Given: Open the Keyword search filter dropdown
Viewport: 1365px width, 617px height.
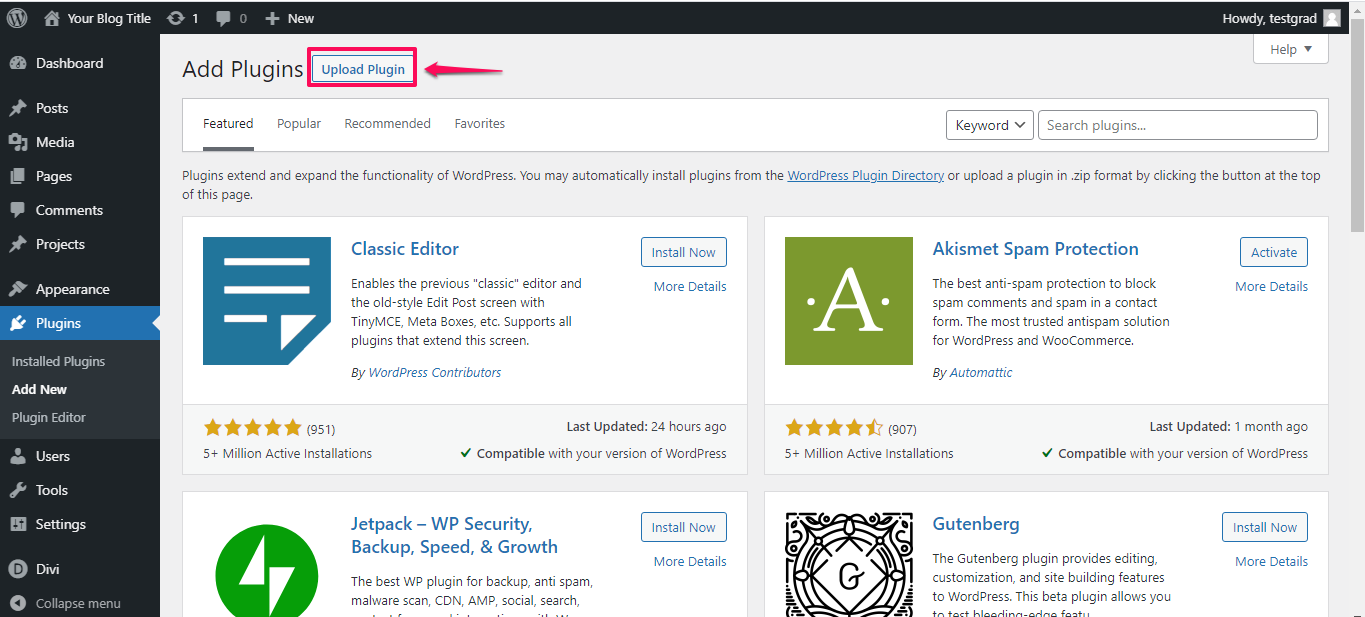Looking at the screenshot, I should tap(989, 124).
